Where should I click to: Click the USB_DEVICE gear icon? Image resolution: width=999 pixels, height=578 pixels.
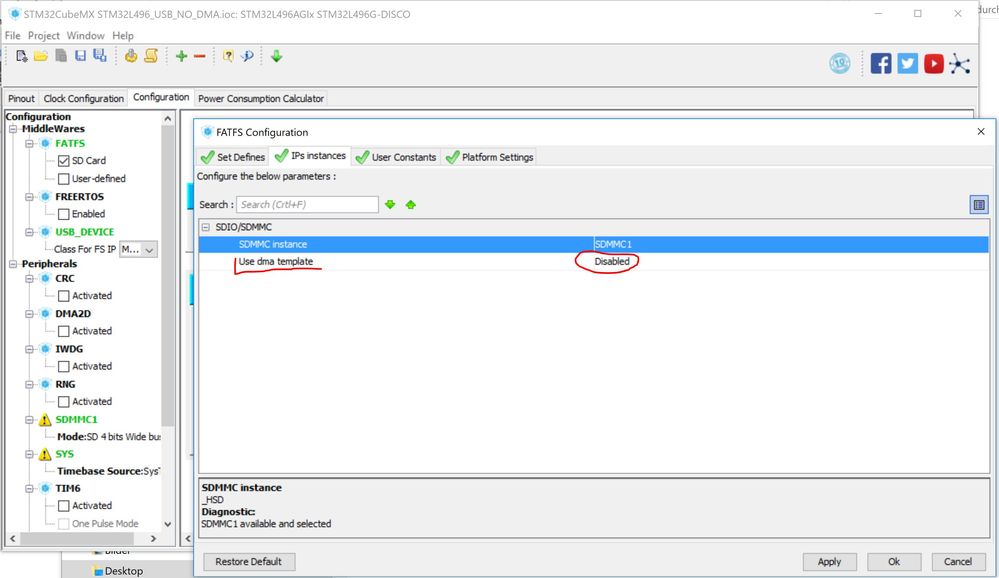click(45, 232)
